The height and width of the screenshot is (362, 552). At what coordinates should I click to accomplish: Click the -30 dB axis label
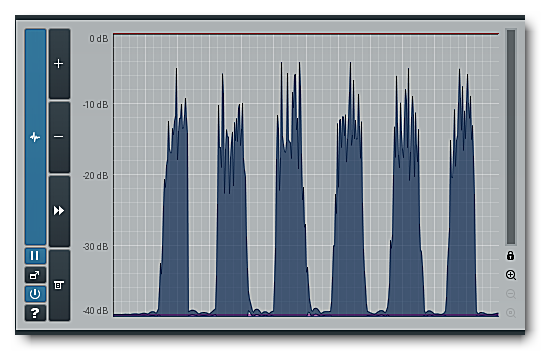95,246
